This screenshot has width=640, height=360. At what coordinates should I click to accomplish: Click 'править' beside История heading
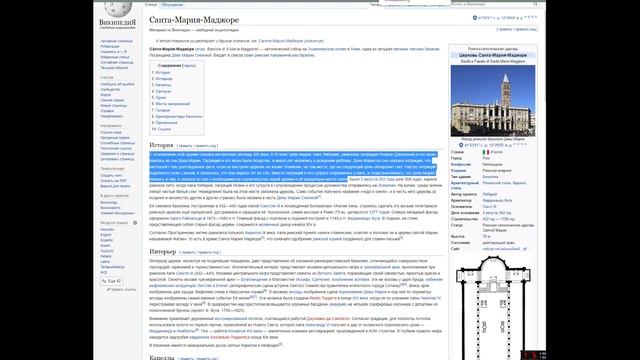185,146
